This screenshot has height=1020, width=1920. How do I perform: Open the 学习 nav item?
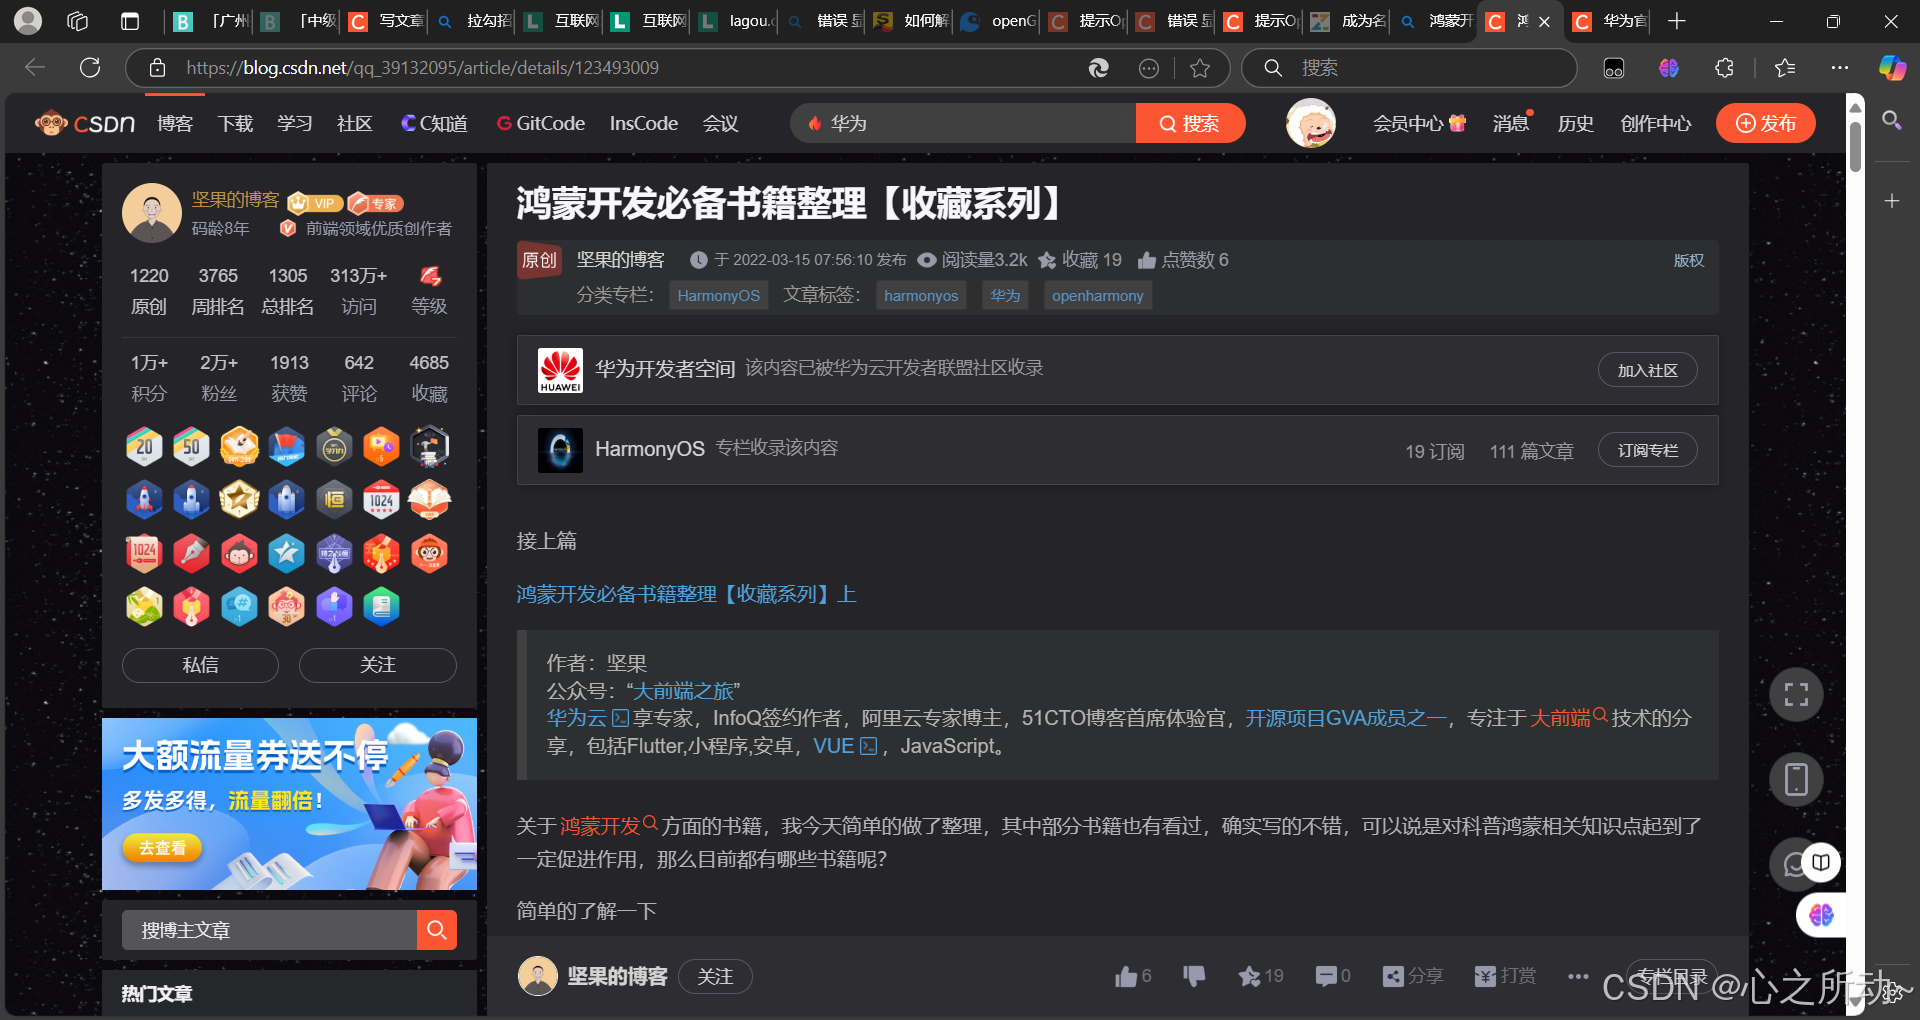pos(295,123)
